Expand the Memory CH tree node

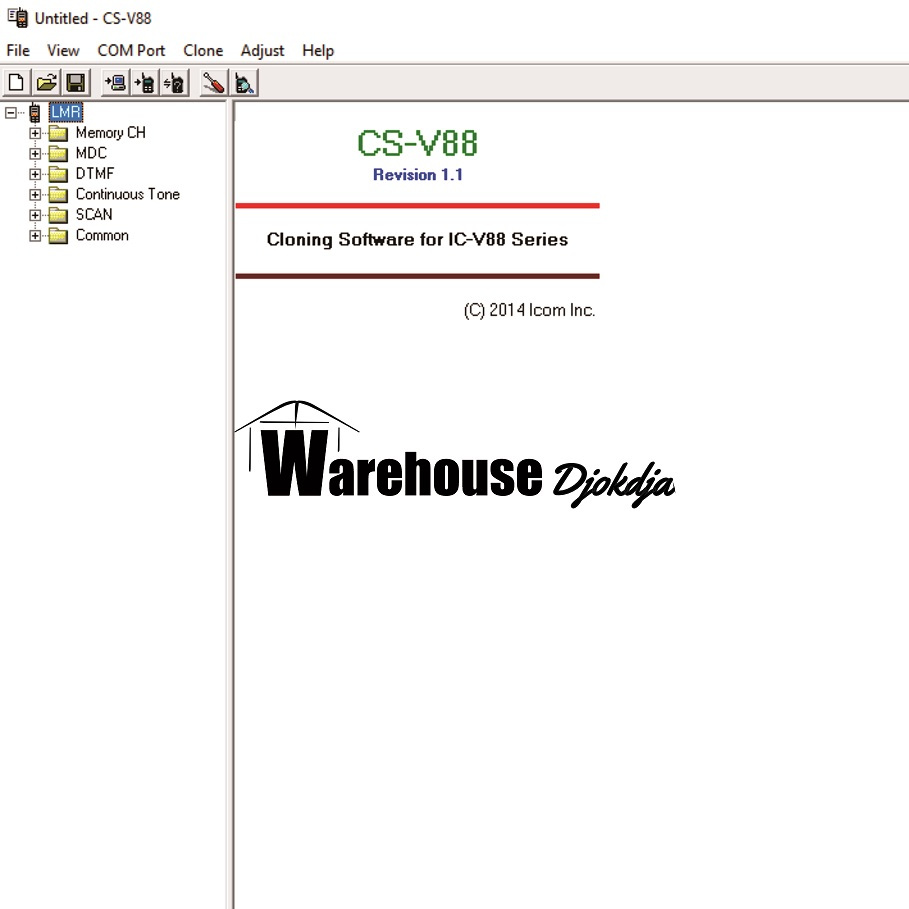tap(33, 132)
